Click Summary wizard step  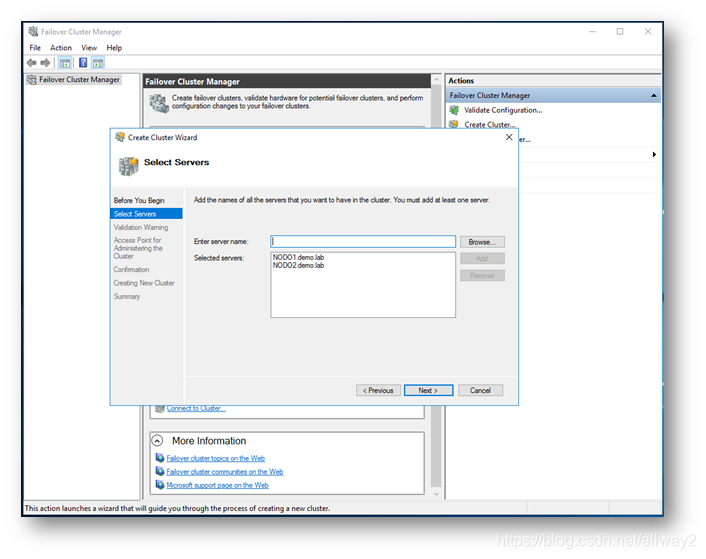127,297
